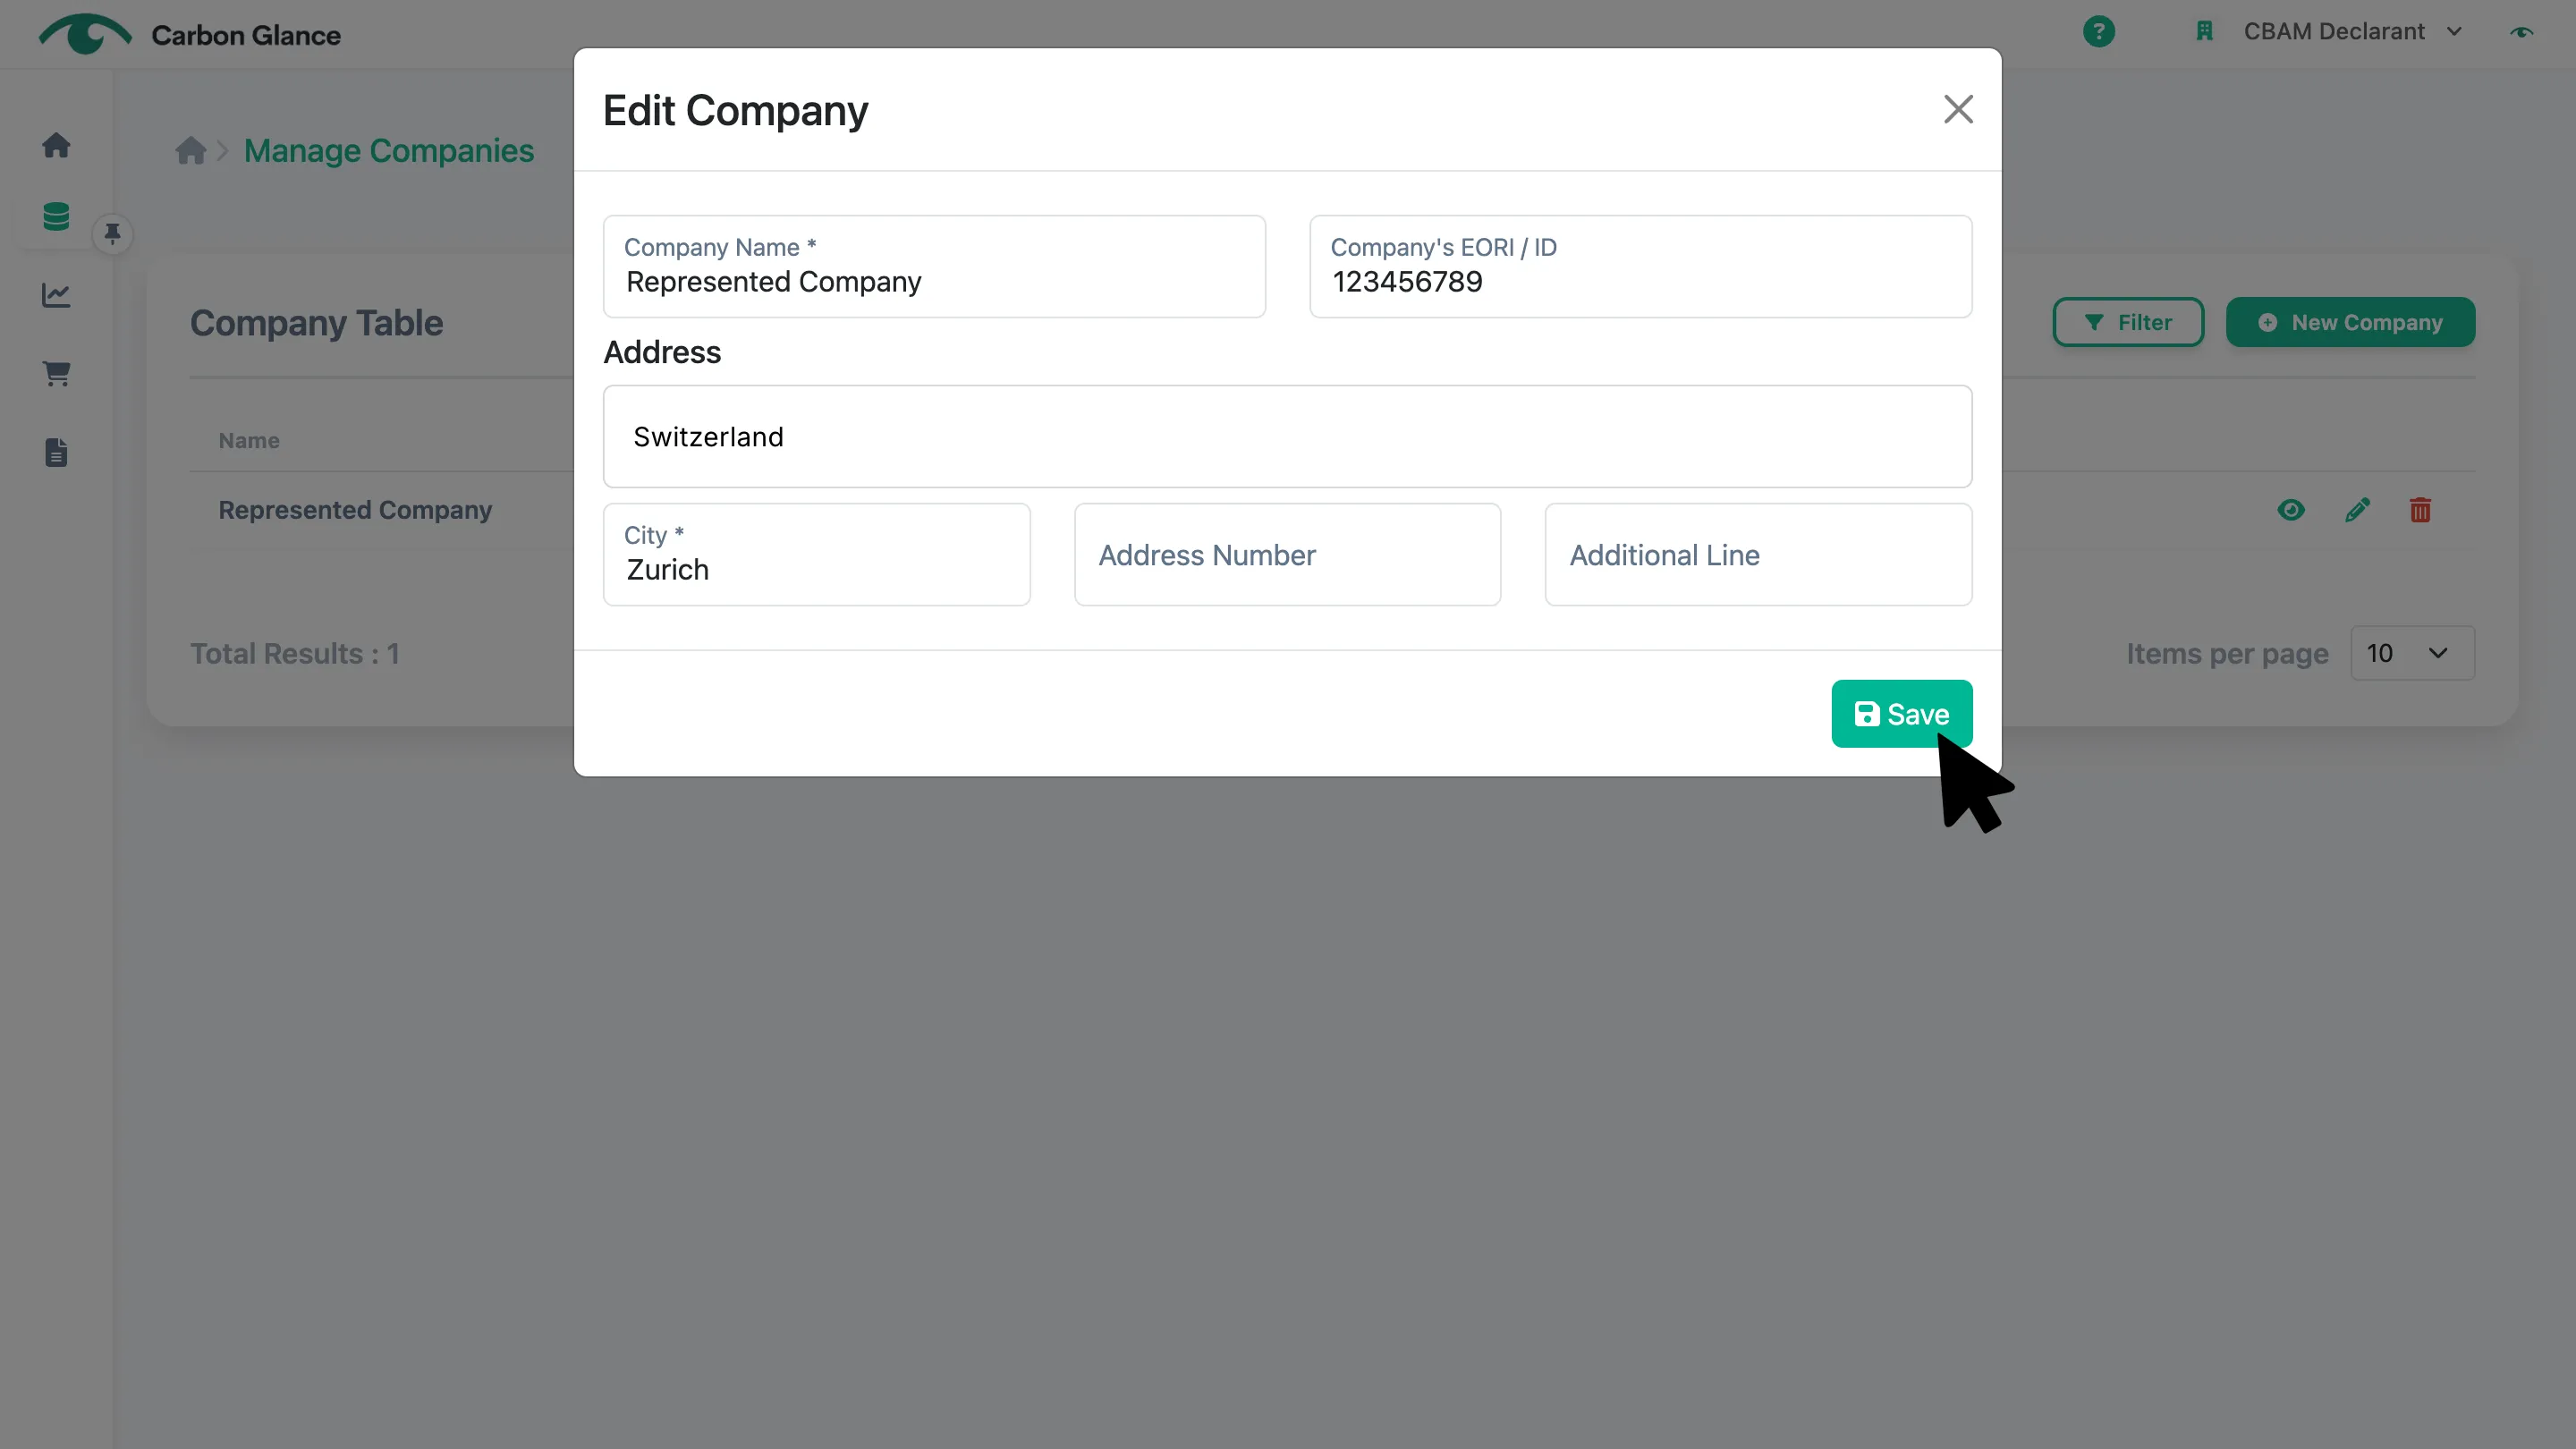Click the eye logo icon at top right

click(2522, 32)
